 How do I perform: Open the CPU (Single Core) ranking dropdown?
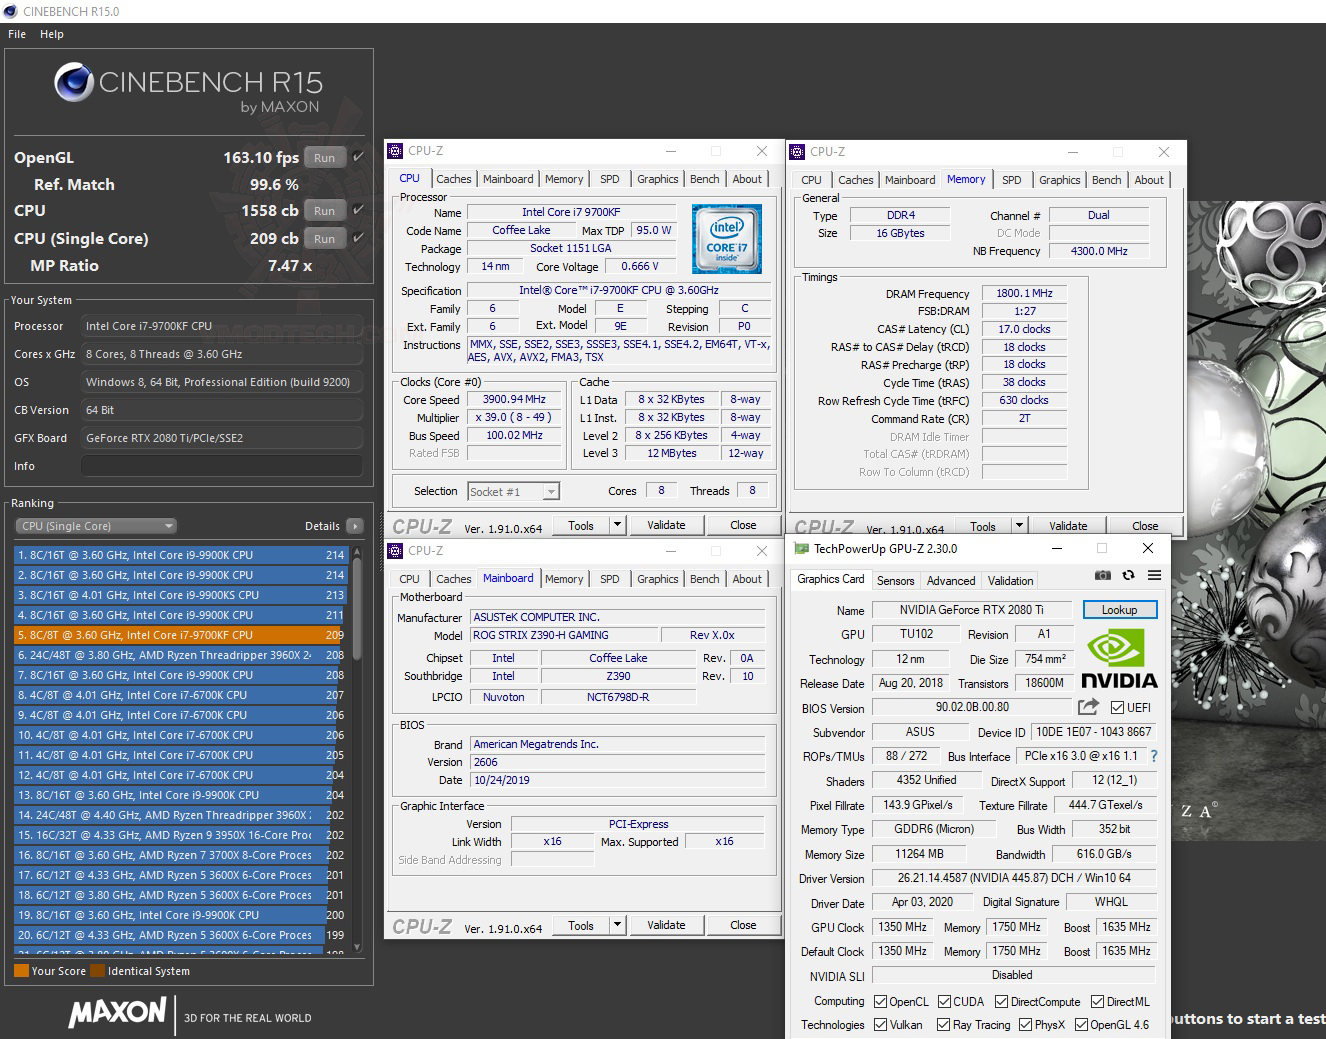(96, 526)
